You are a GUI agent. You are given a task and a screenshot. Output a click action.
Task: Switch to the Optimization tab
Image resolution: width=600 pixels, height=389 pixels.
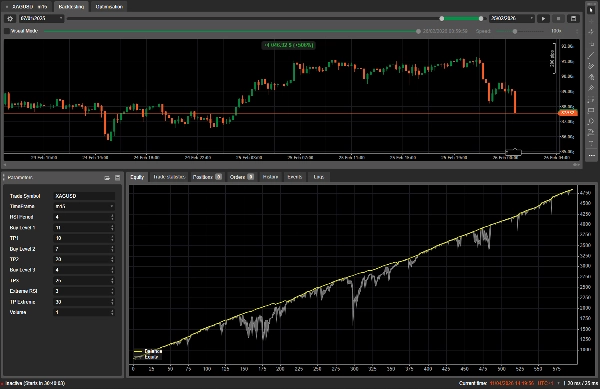(109, 7)
